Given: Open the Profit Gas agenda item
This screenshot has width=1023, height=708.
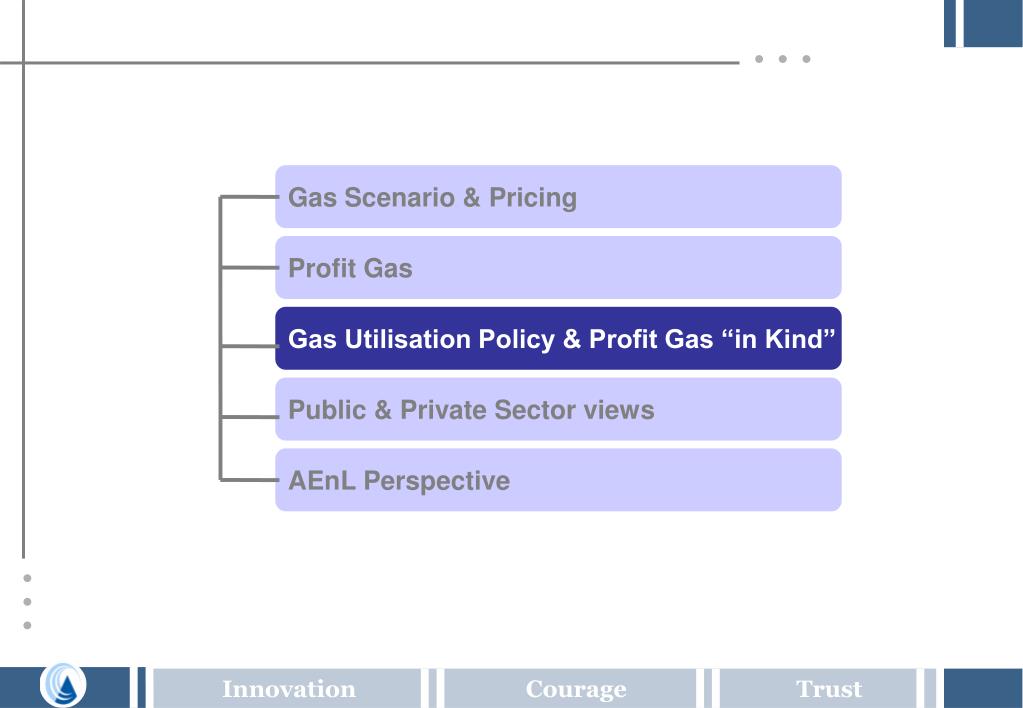Looking at the screenshot, I should pos(558,268).
